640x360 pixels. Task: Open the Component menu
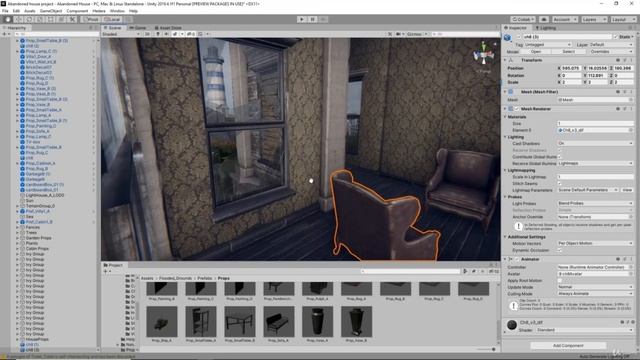pyautogui.click(x=77, y=11)
